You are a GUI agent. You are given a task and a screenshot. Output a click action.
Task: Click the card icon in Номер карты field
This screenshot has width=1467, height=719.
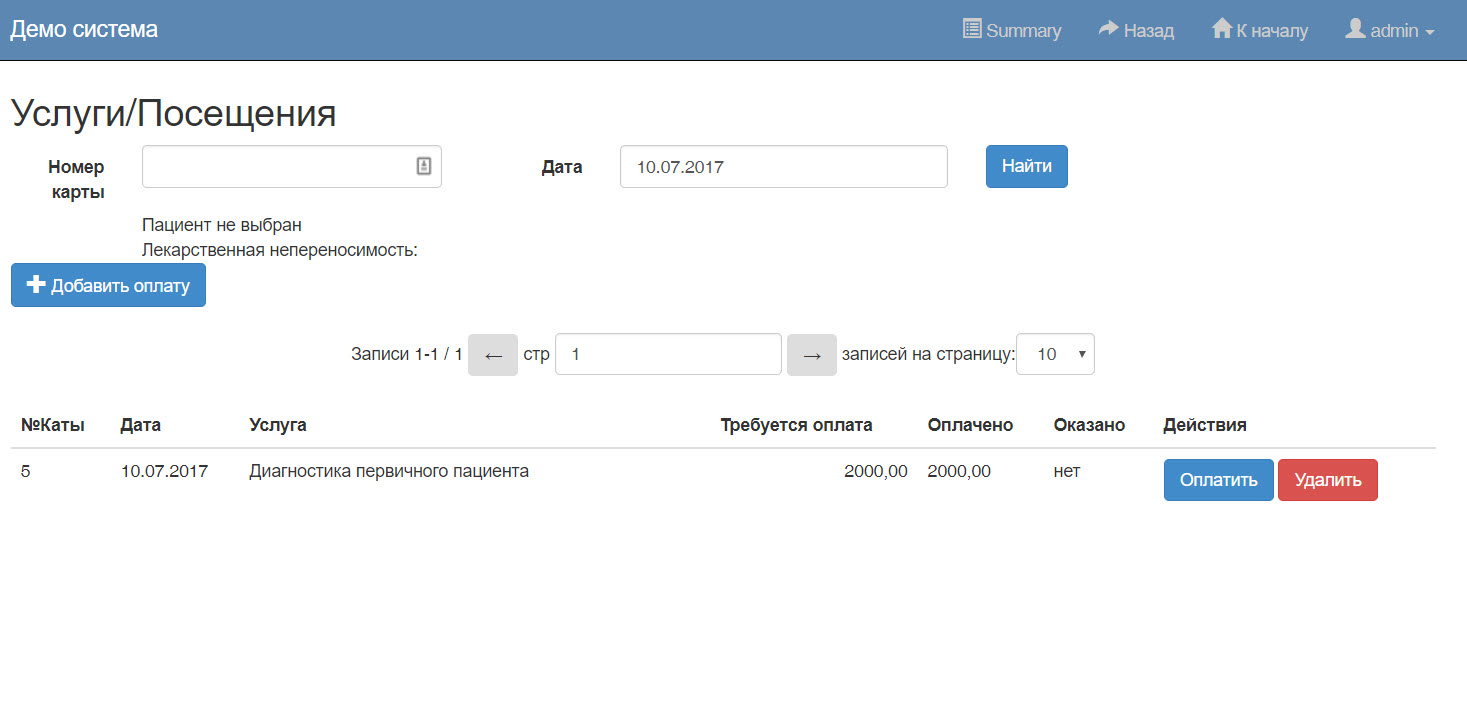[x=424, y=167]
